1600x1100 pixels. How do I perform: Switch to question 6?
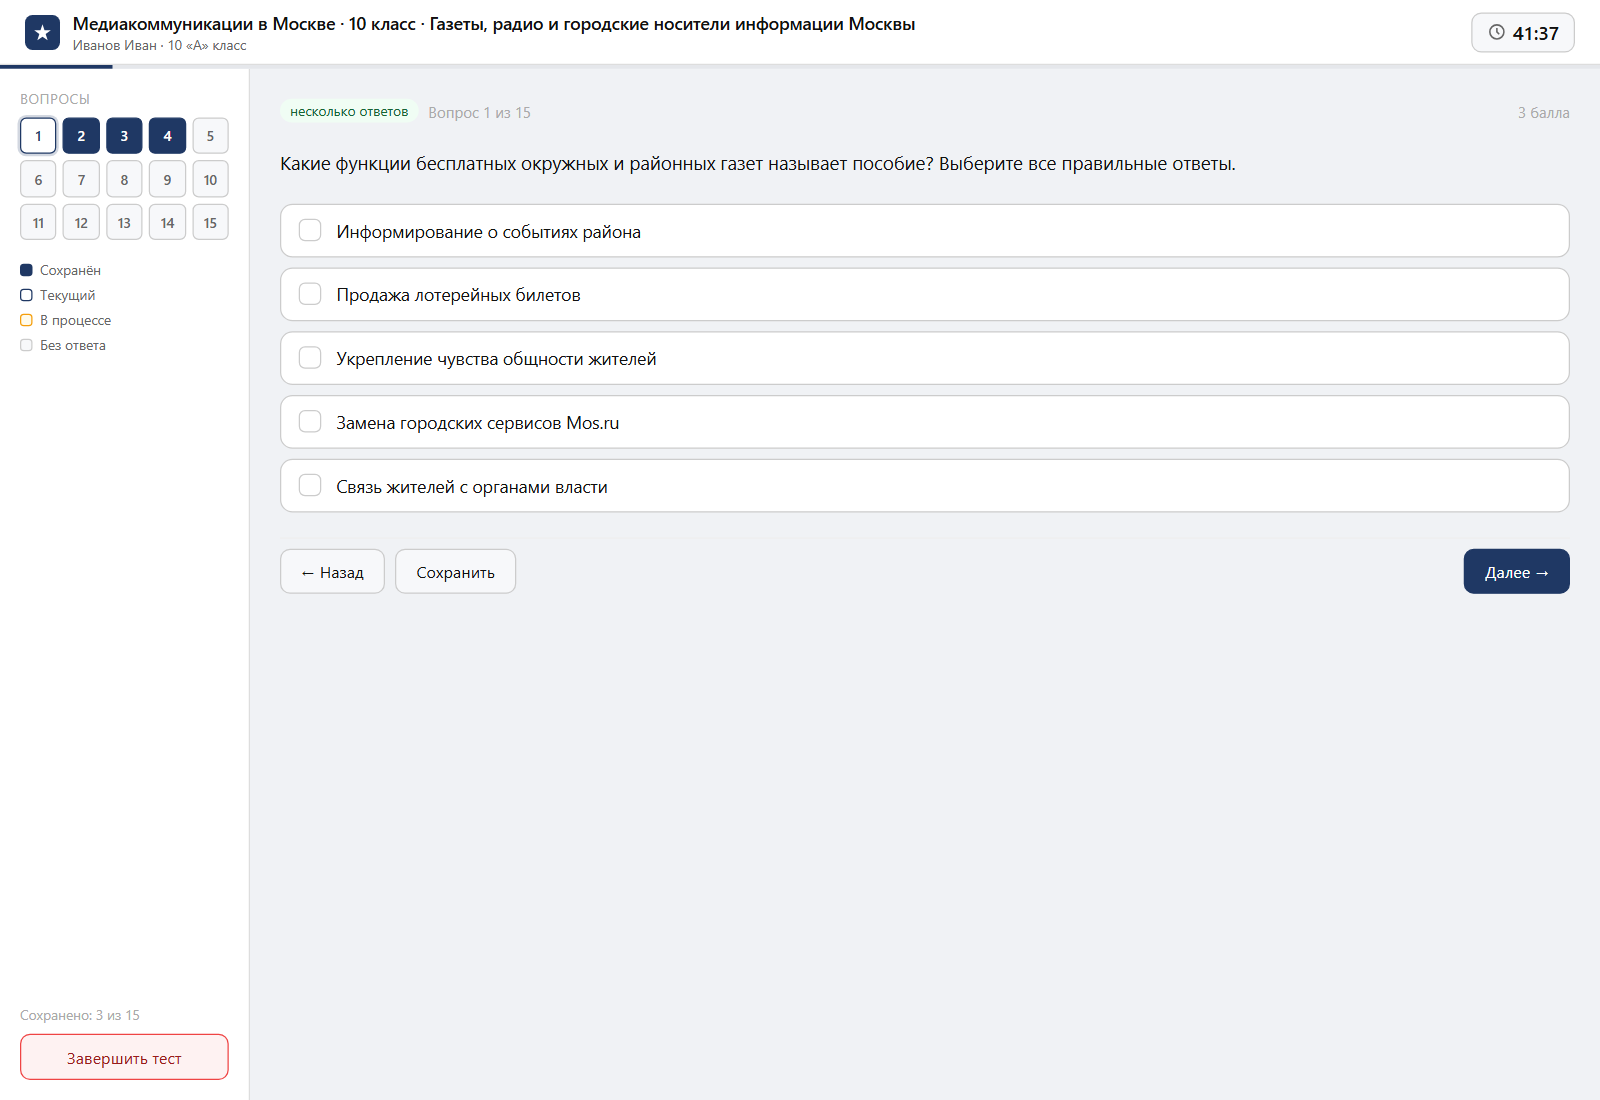pyautogui.click(x=38, y=180)
